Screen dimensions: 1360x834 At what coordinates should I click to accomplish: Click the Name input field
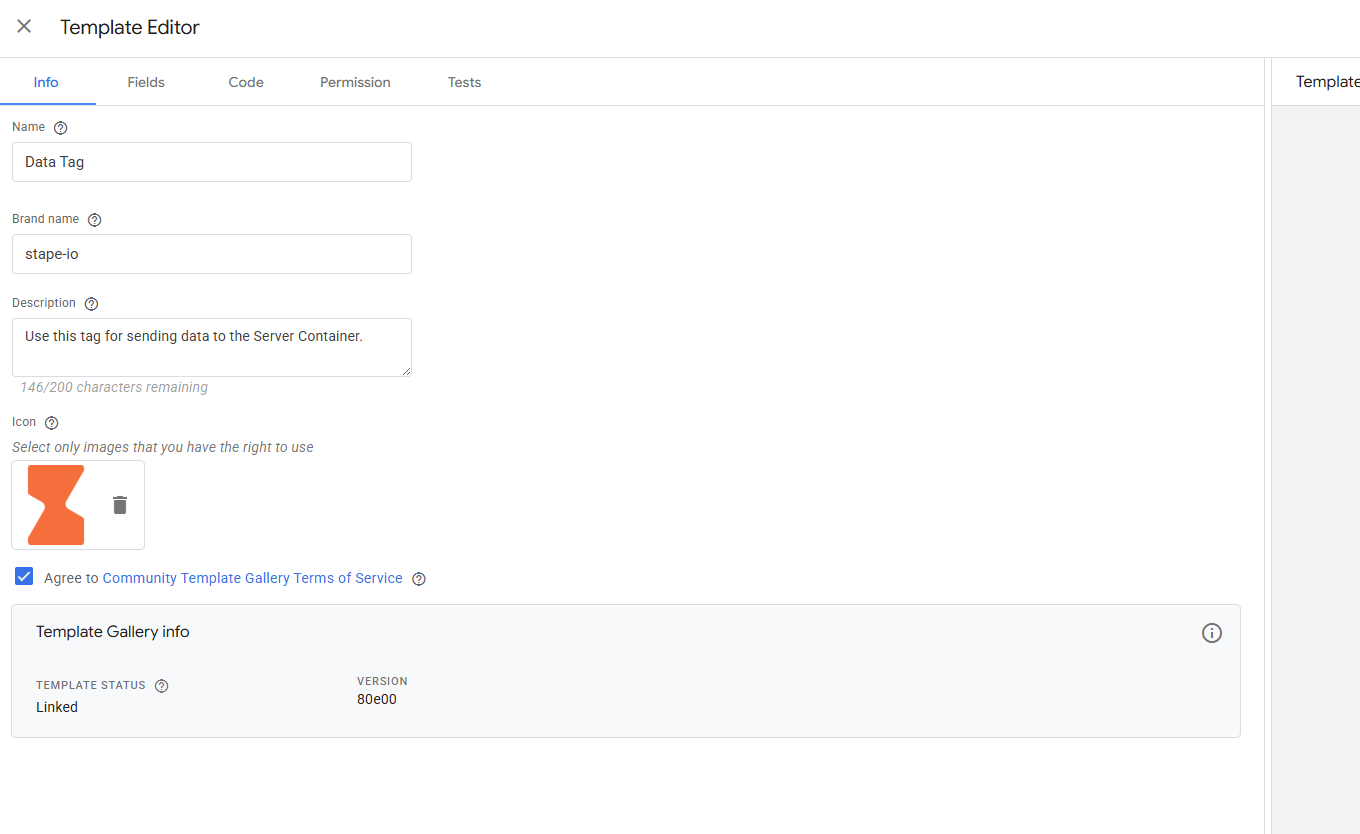tap(211, 162)
